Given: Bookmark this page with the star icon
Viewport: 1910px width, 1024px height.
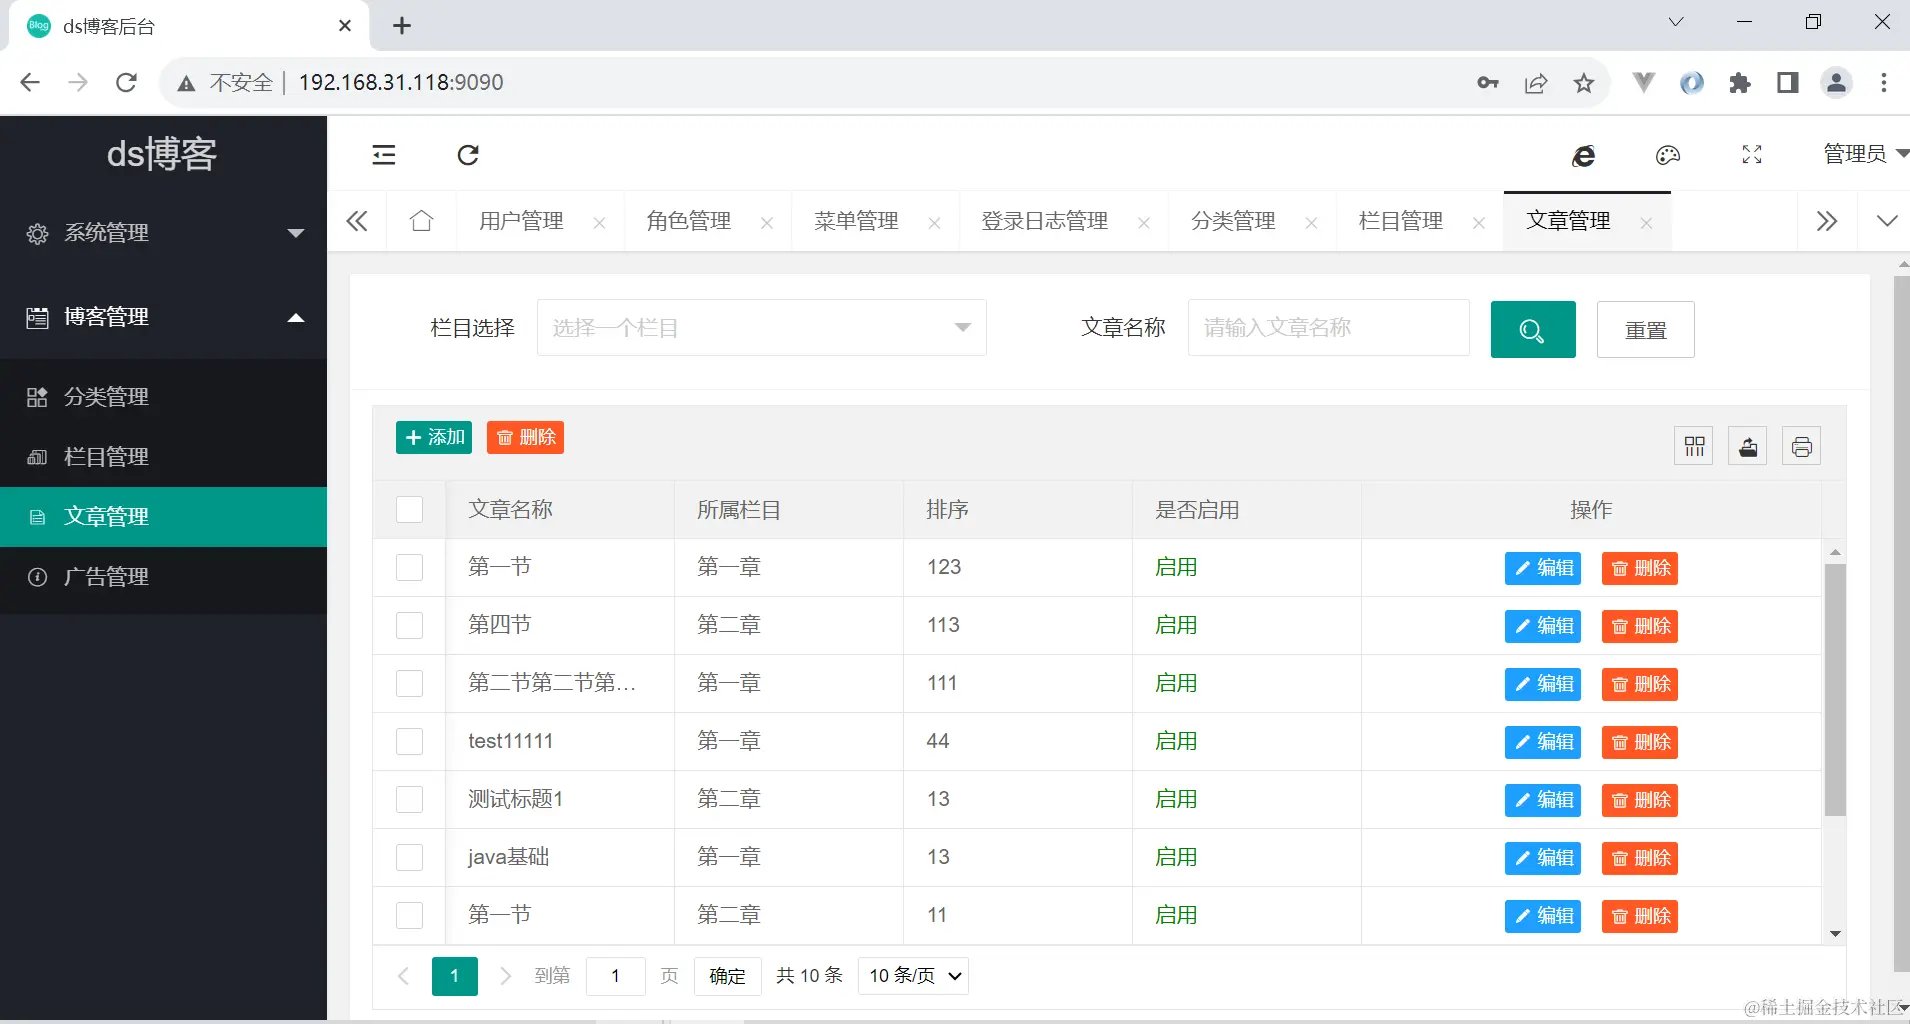Looking at the screenshot, I should click(x=1584, y=83).
